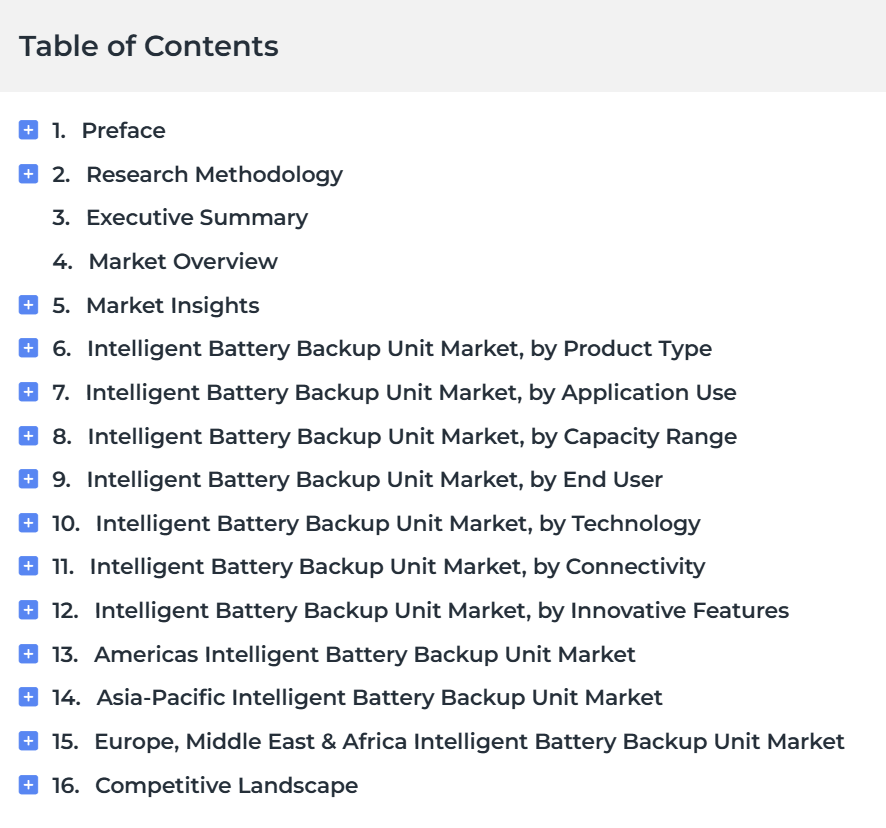Viewport: 886px width, 828px height.
Task: Expand the Americas market section plus icon
Action: point(28,654)
